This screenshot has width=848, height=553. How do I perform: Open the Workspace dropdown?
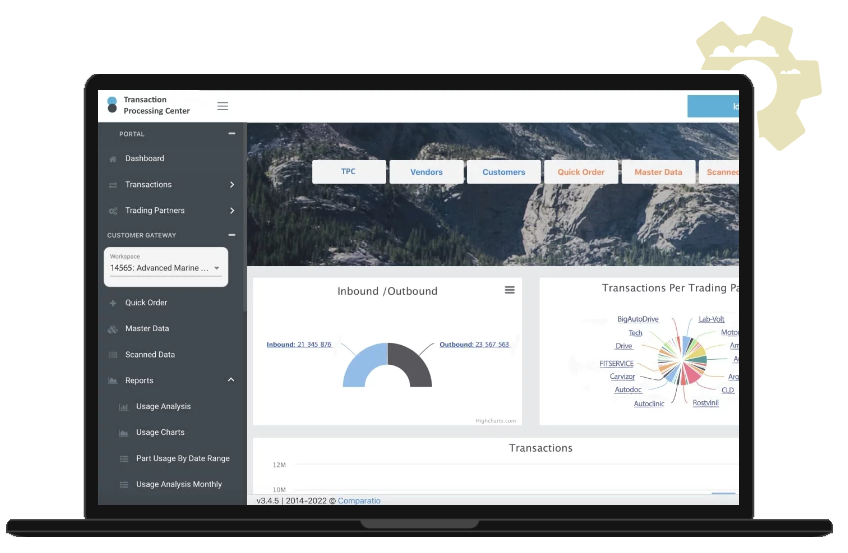click(x=167, y=268)
